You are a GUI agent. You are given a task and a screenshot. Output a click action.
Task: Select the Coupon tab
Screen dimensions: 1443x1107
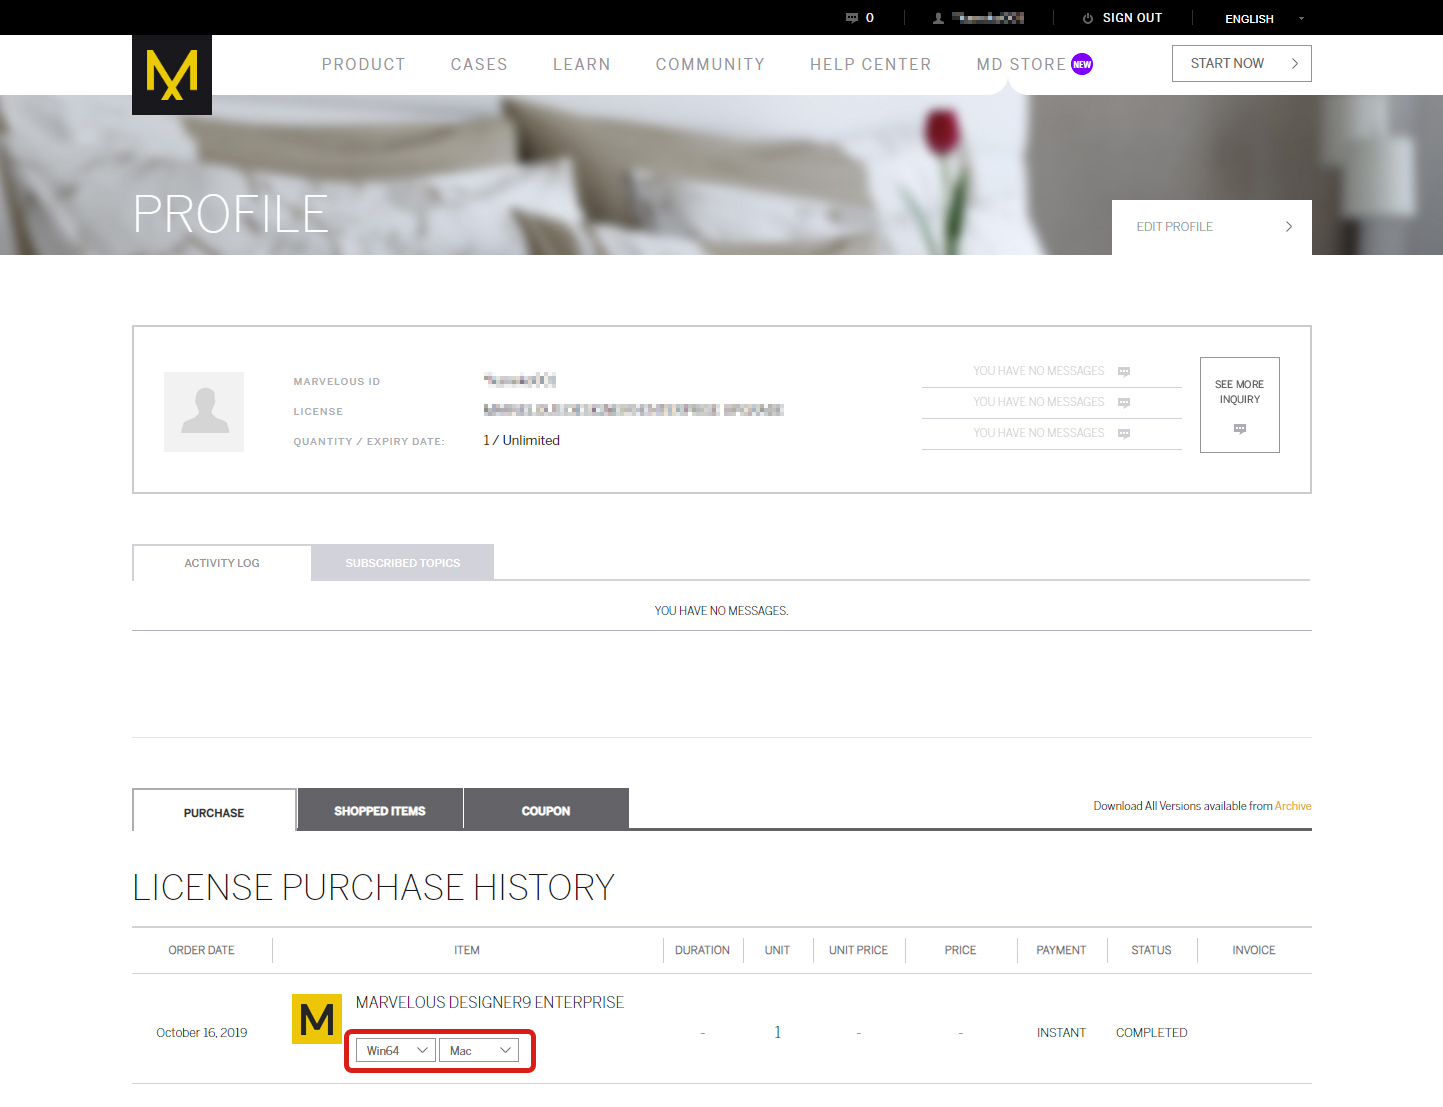546,810
